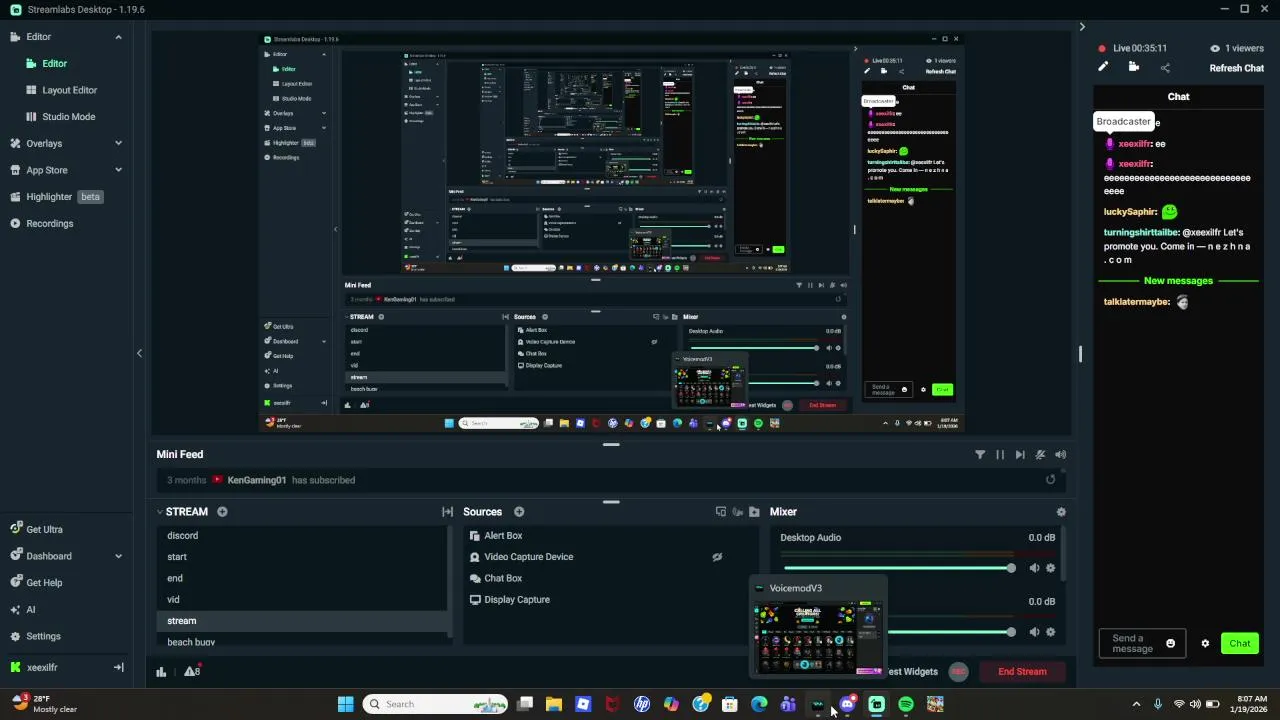Click Refresh Chat

[1237, 68]
